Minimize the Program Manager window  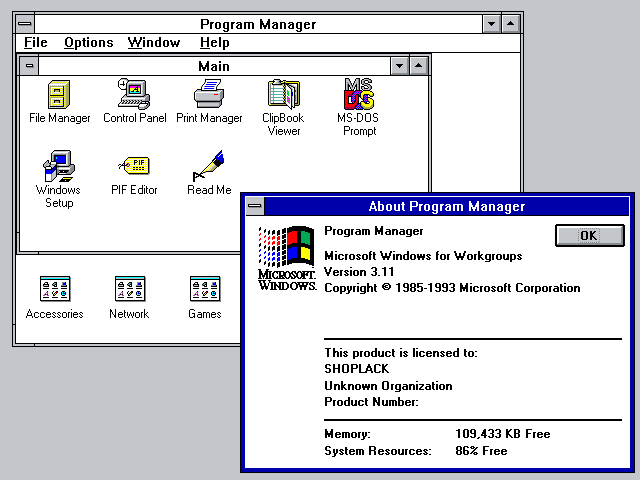[491, 24]
